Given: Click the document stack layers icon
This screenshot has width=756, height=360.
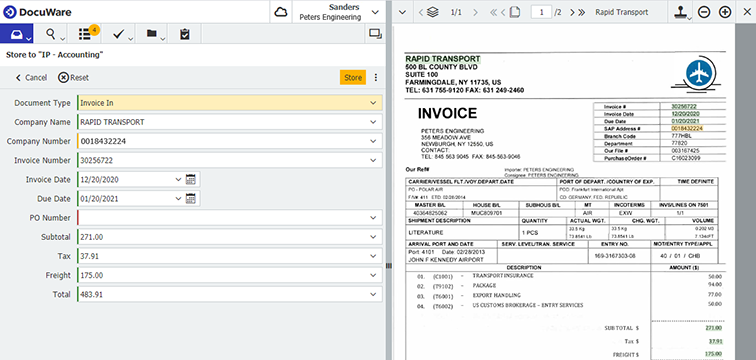Looking at the screenshot, I should coord(432,13).
